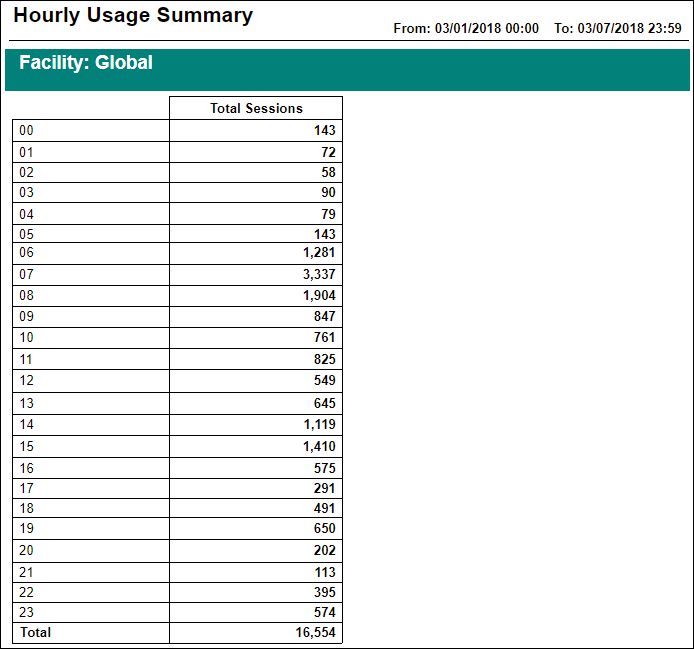Click sessions value 3,337 for hour 07

tap(319, 274)
